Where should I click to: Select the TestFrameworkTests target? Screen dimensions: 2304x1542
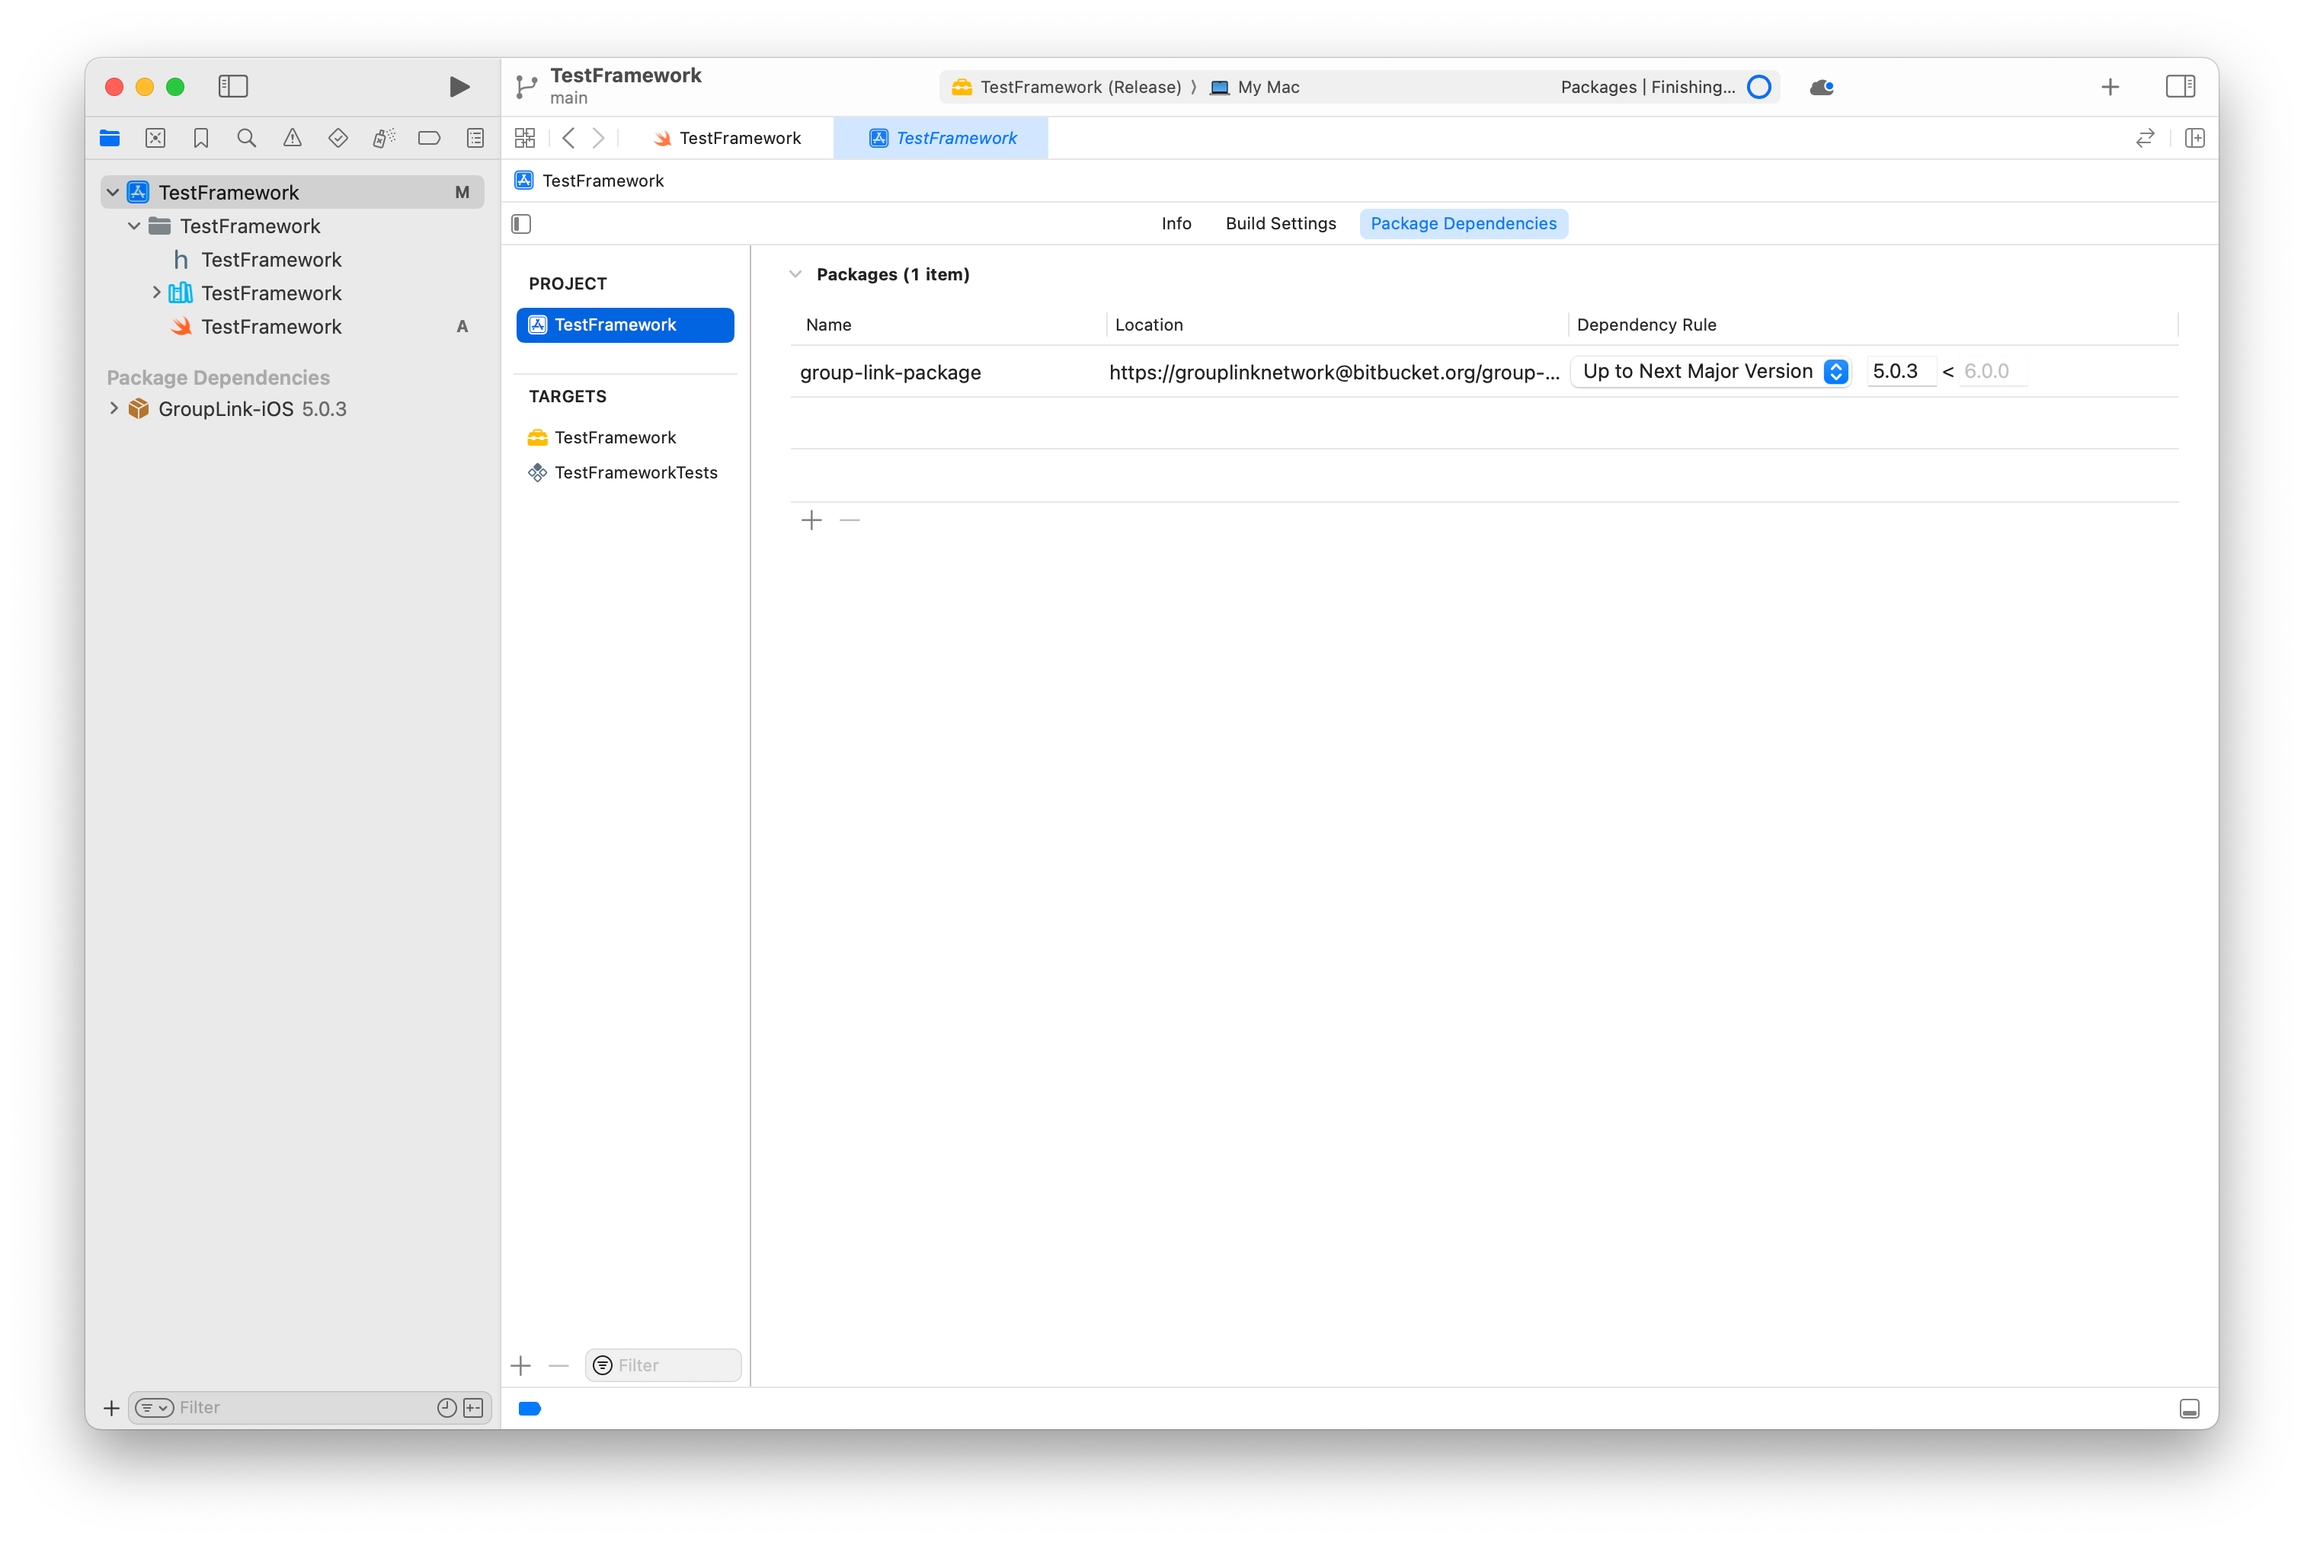(x=635, y=472)
